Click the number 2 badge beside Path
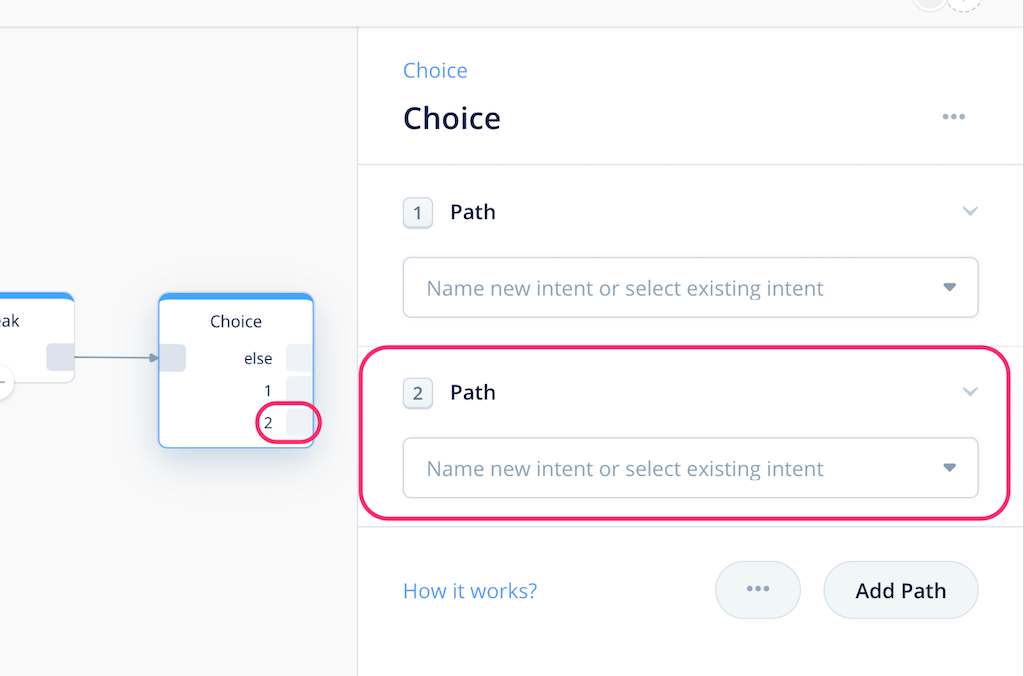Viewport: 1024px width, 676px height. click(417, 393)
